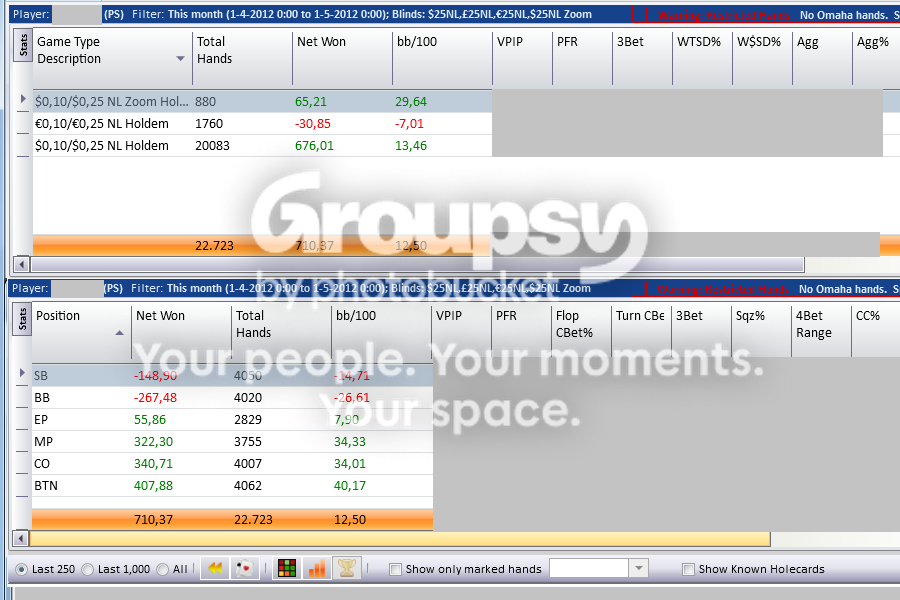This screenshot has width=900, height=600.
Task: Click the trophy icon
Action: click(347, 568)
